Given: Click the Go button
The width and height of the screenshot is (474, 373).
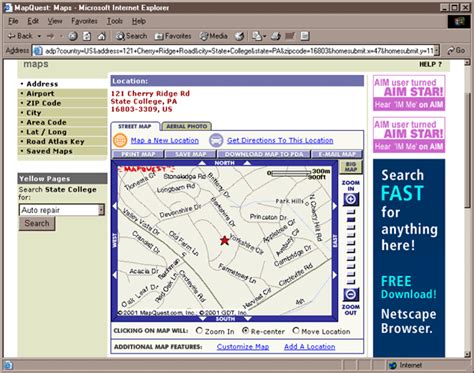Looking at the screenshot, I should (456, 51).
